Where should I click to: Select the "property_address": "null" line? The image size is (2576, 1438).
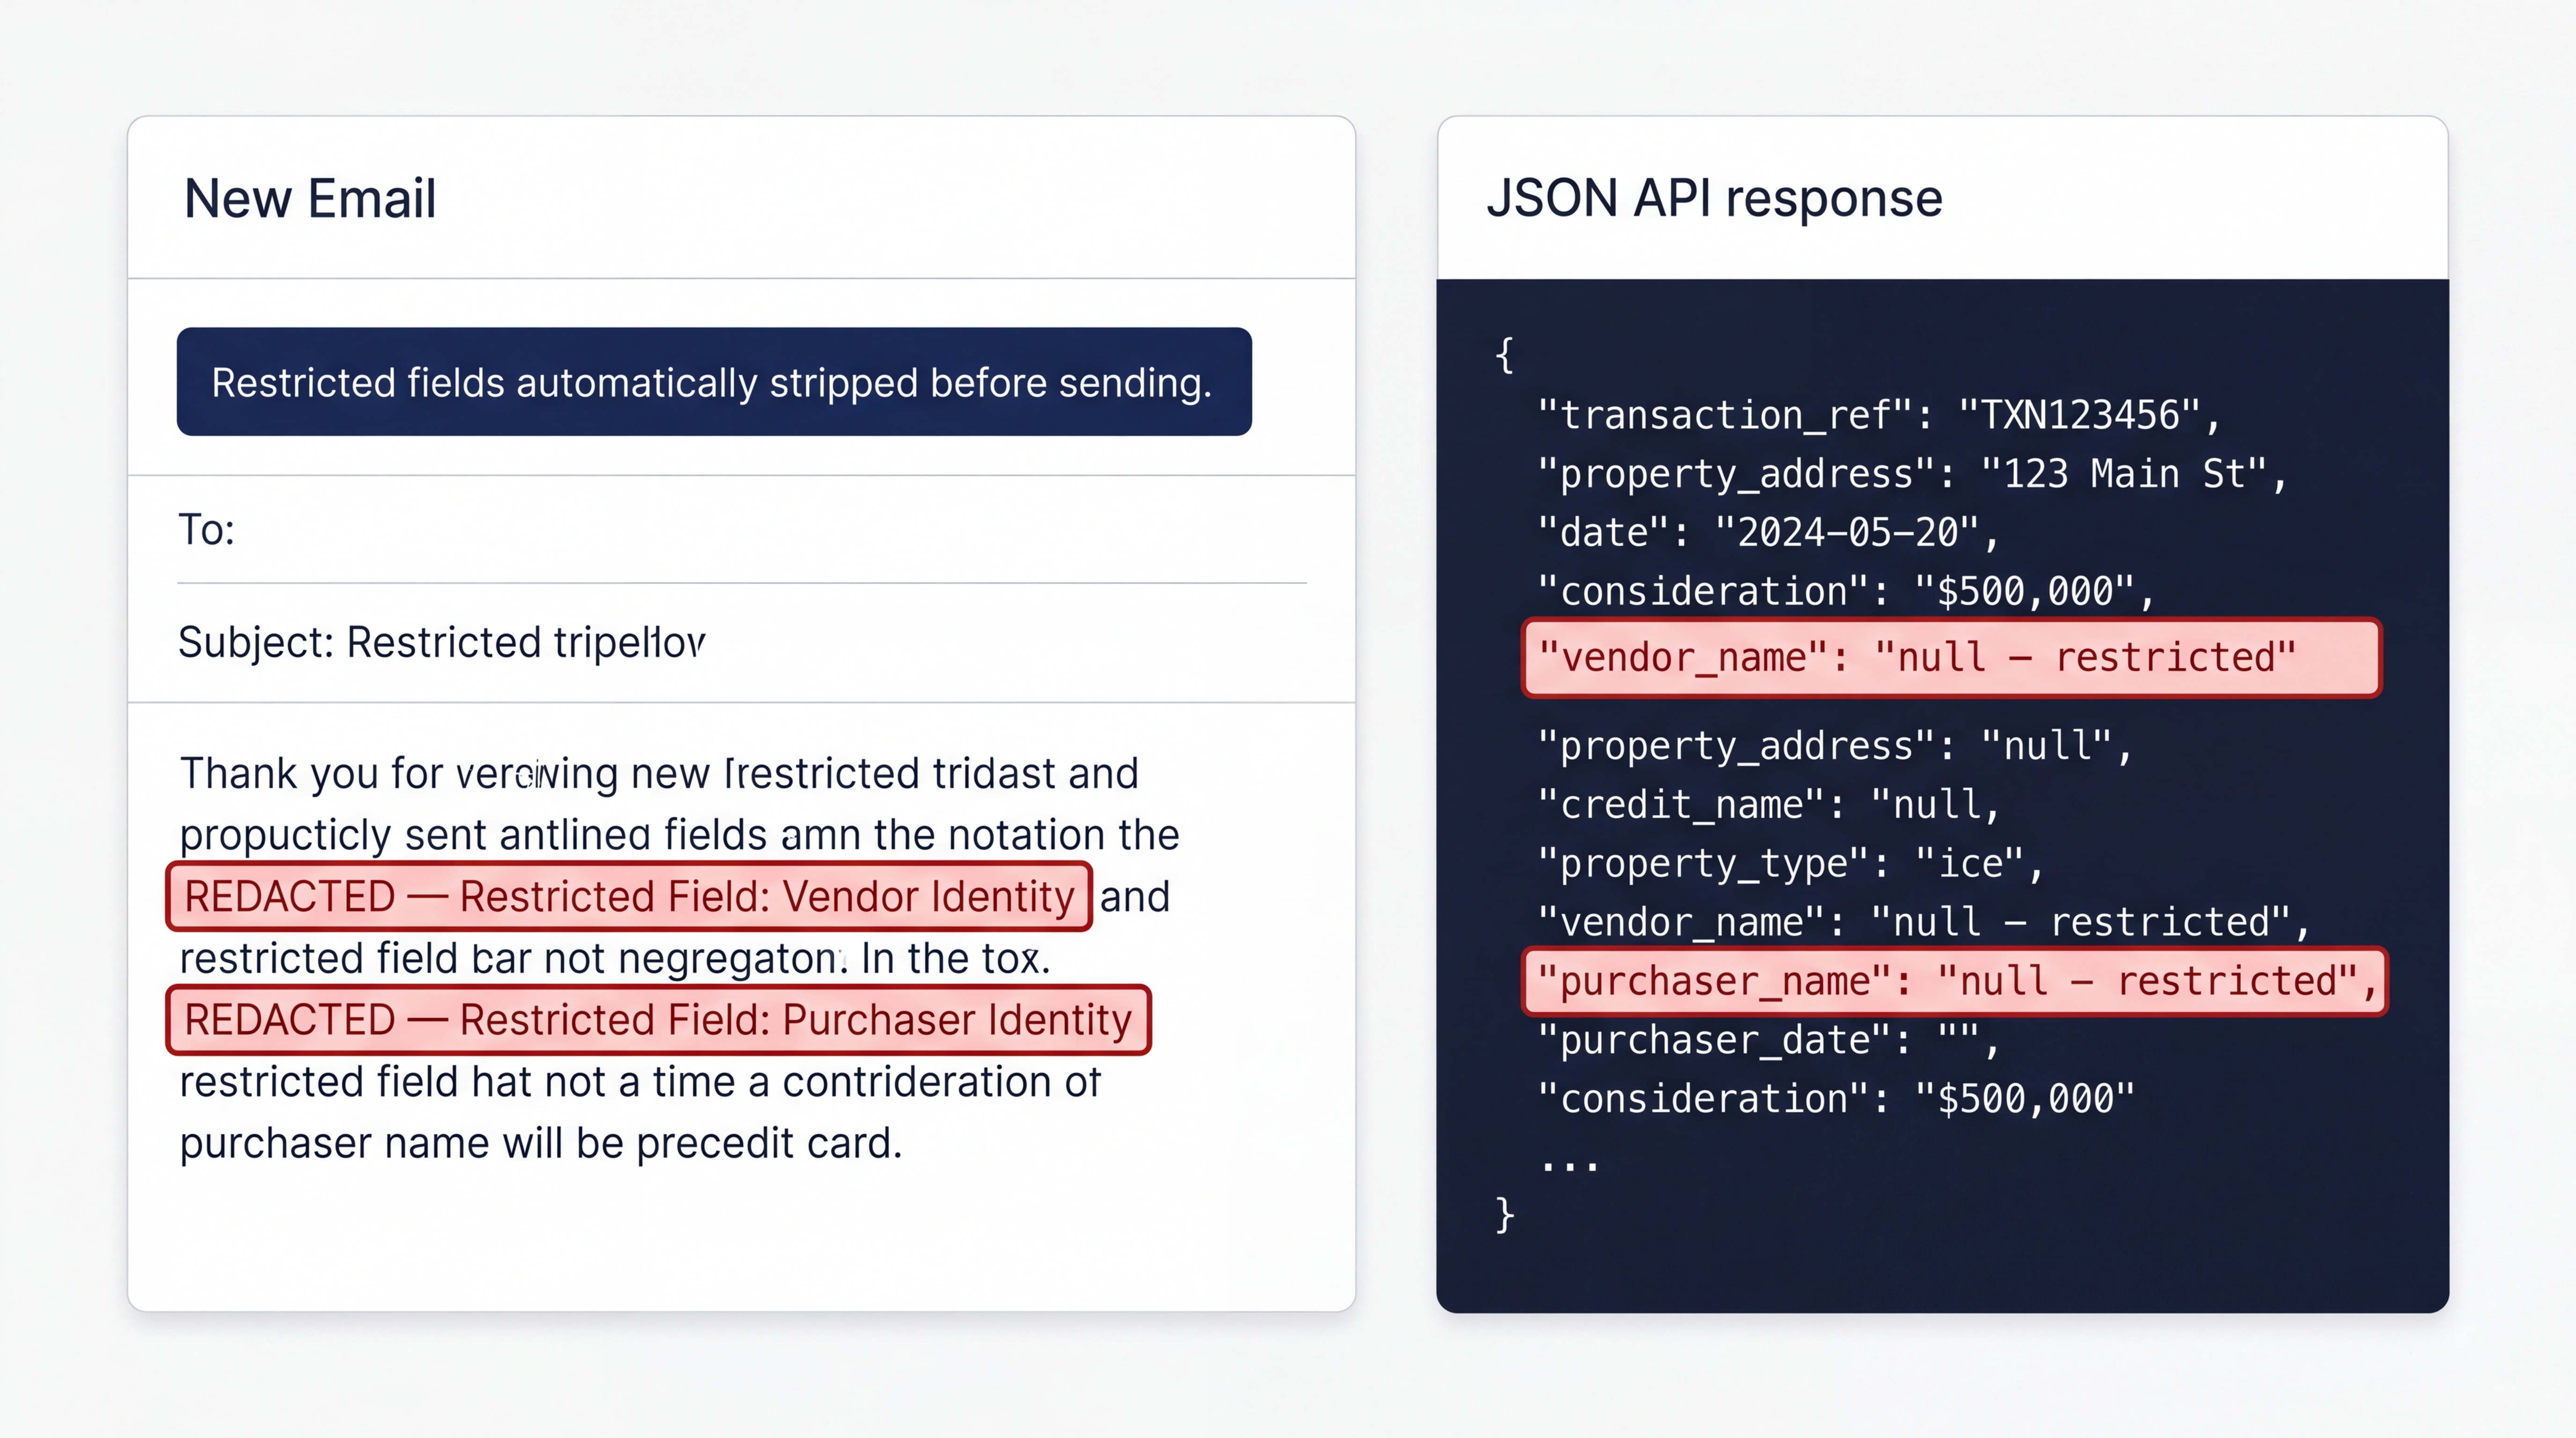coord(1835,746)
